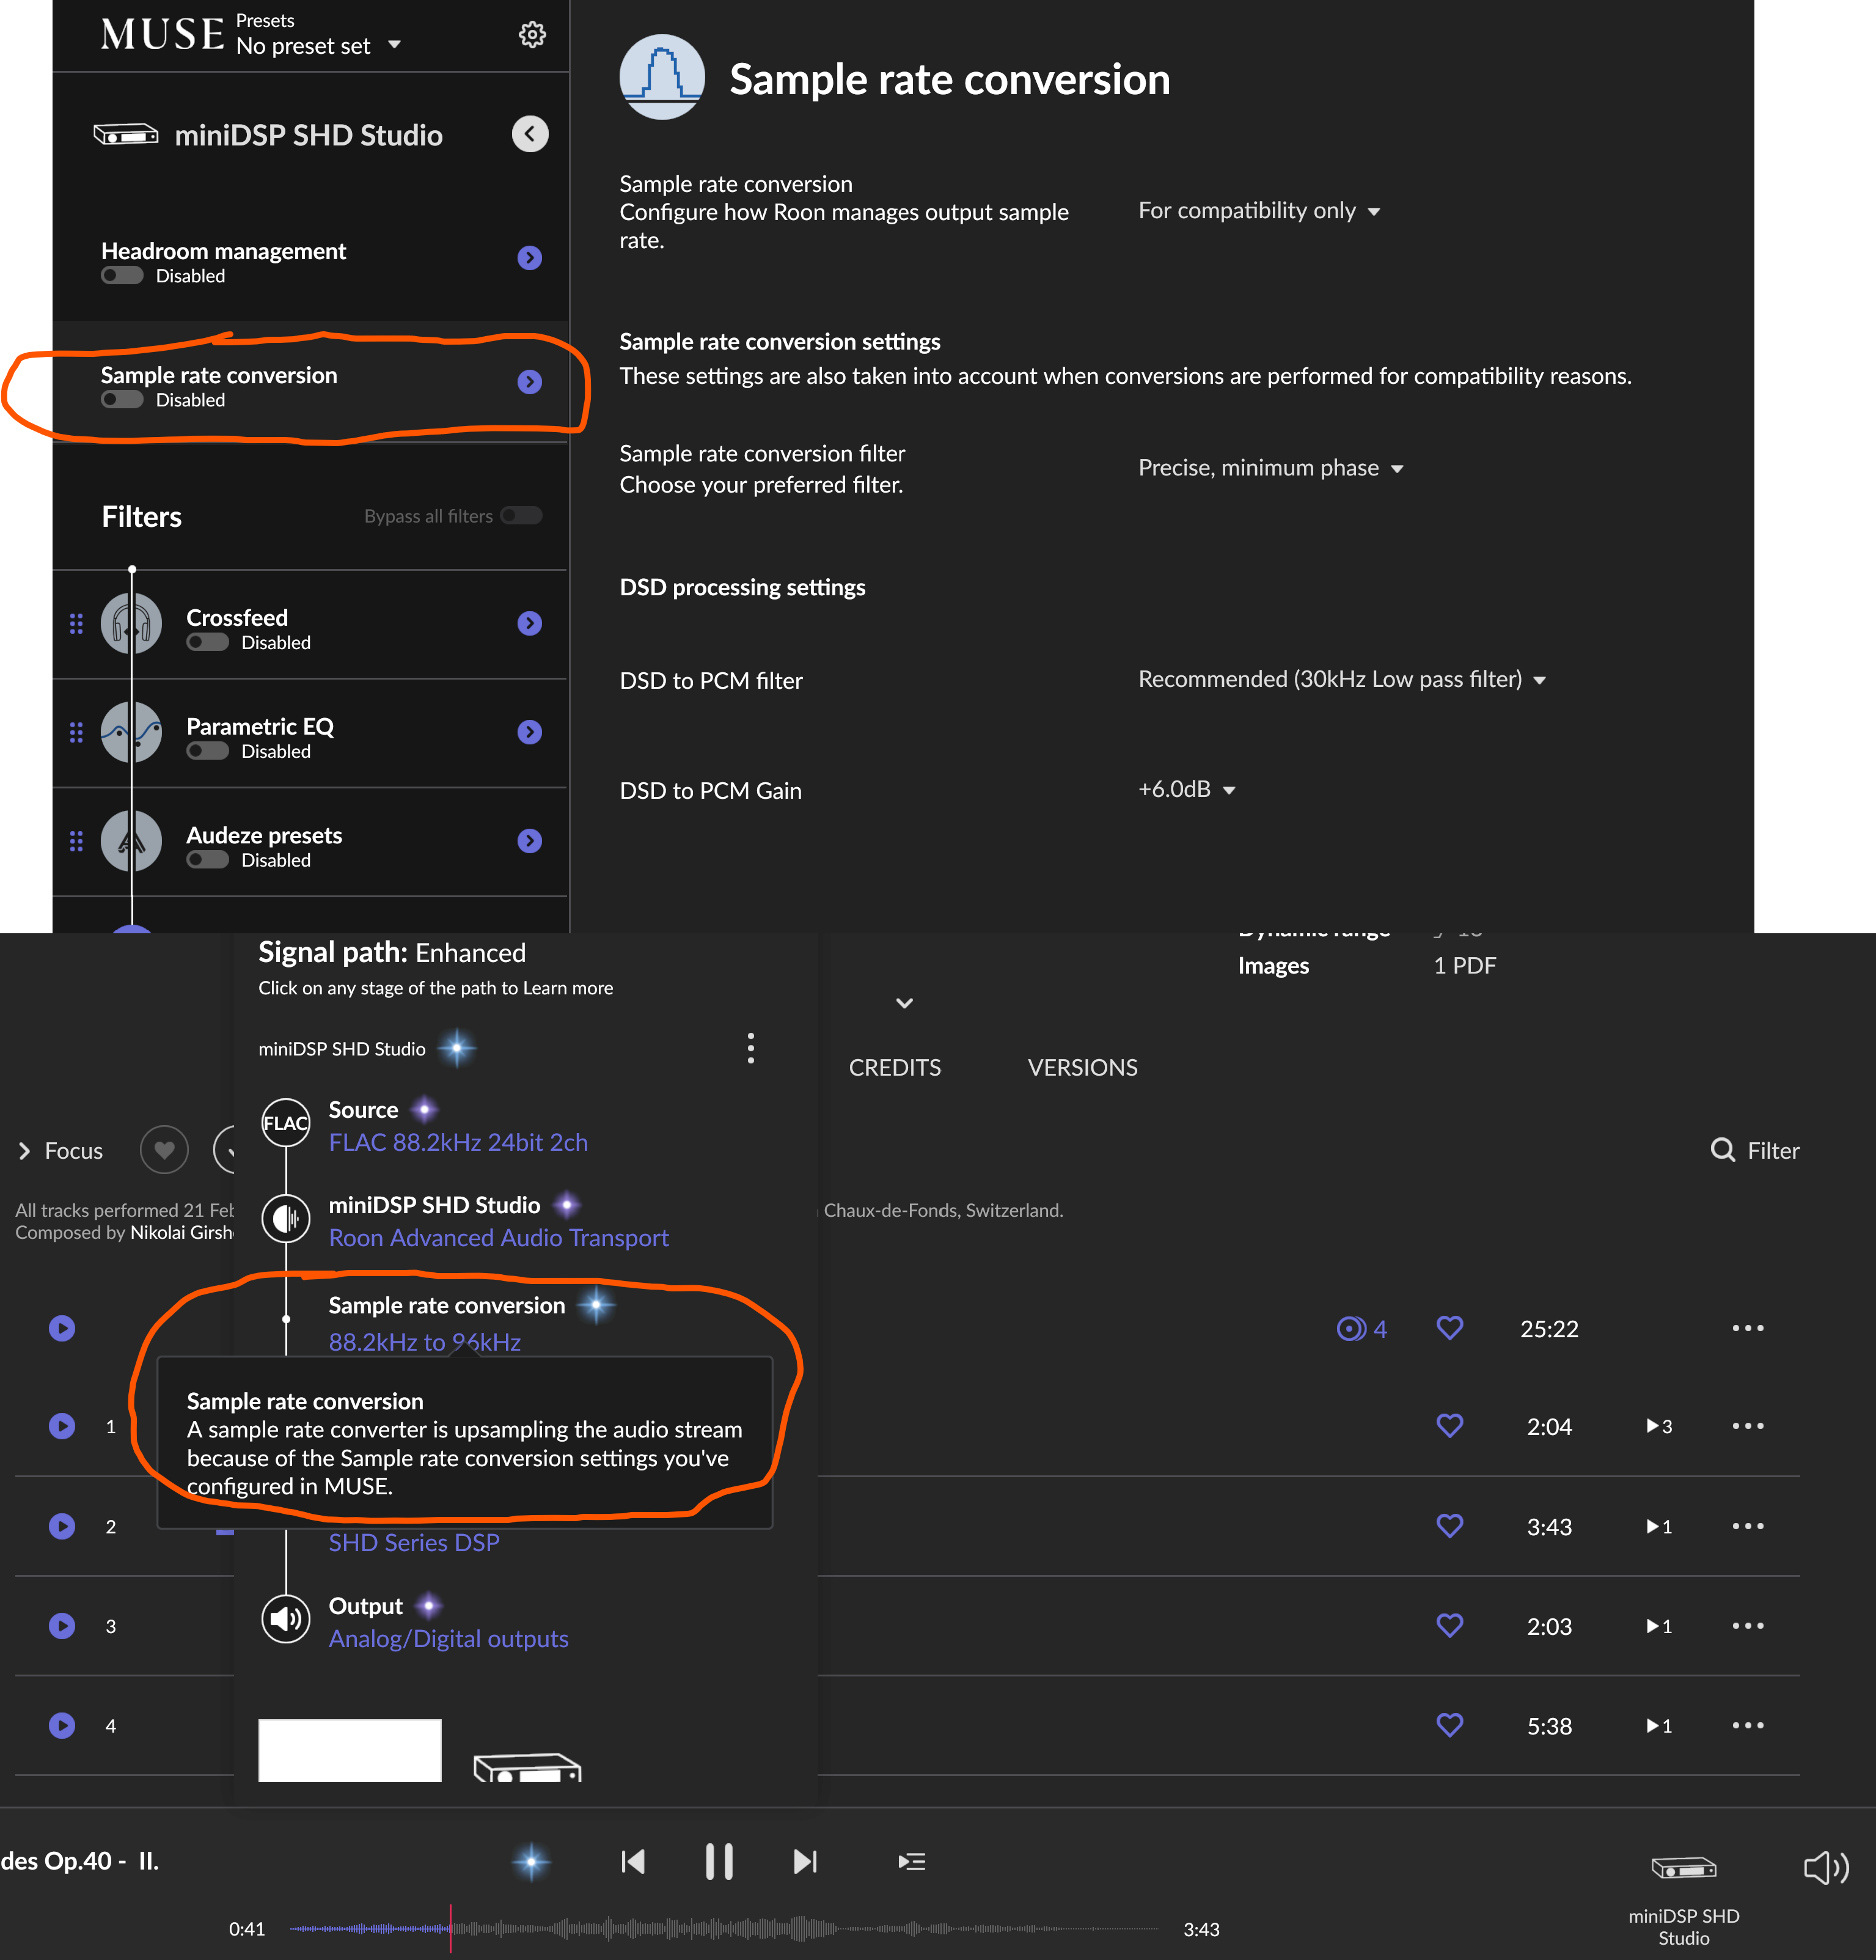
Task: Click the Output speaker icon
Action: pyautogui.click(x=286, y=1619)
